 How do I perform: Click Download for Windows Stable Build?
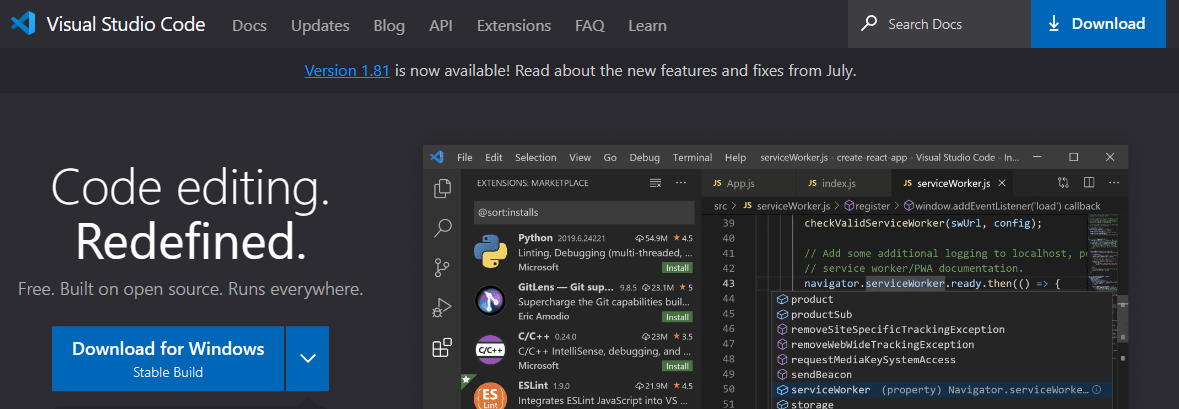tap(168, 359)
